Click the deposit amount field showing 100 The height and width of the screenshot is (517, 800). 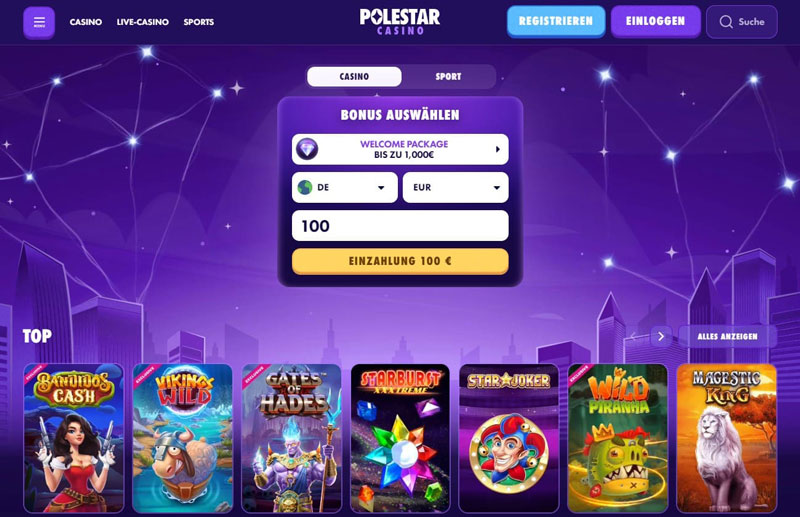(x=400, y=226)
